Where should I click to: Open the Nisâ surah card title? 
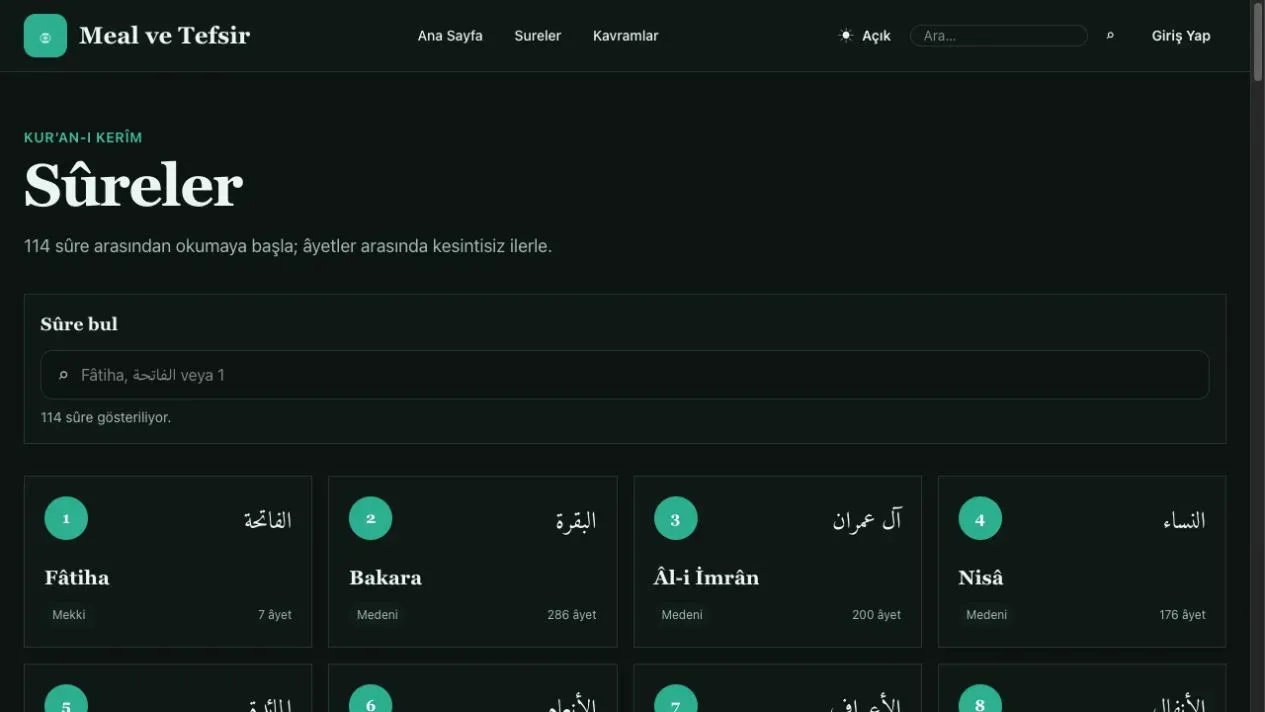[980, 577]
